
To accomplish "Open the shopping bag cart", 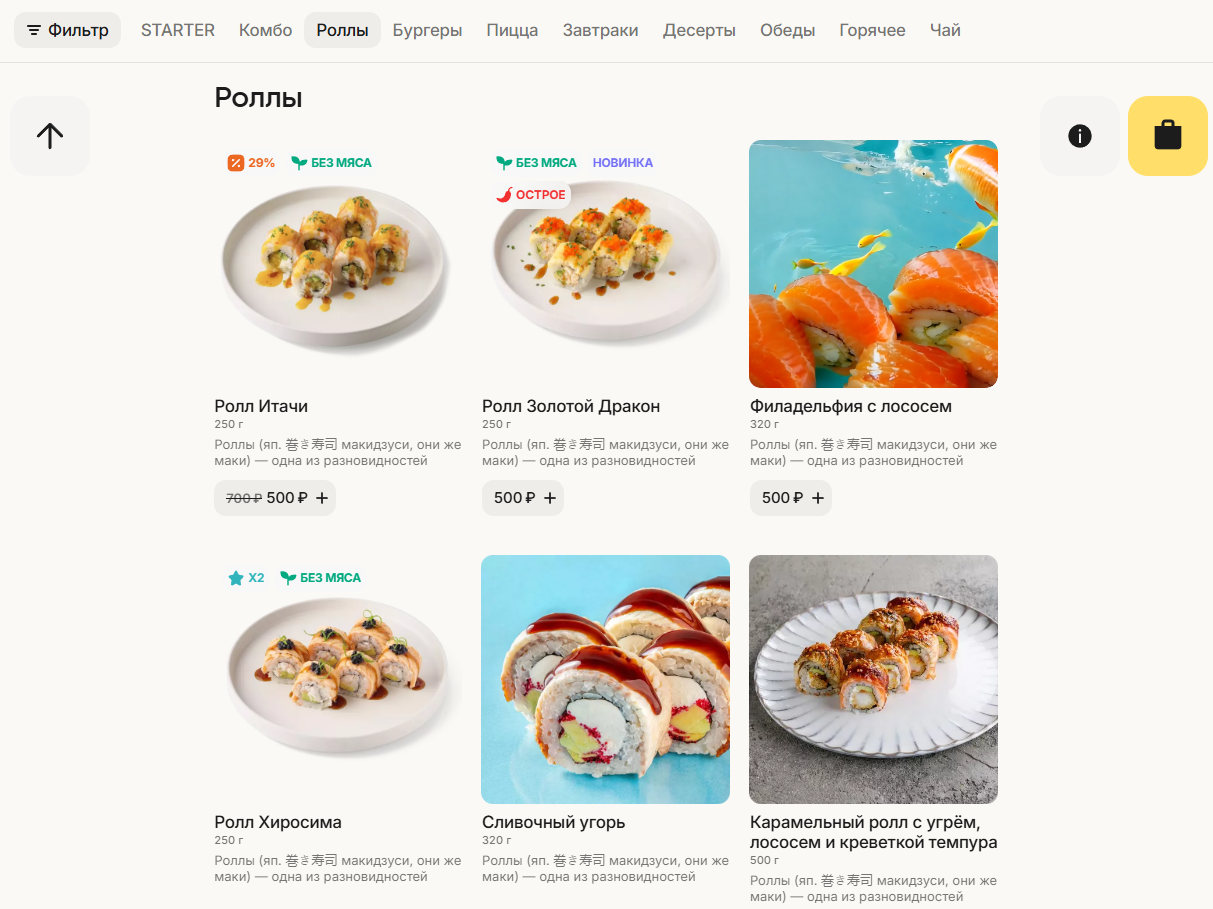I will pyautogui.click(x=1167, y=136).
